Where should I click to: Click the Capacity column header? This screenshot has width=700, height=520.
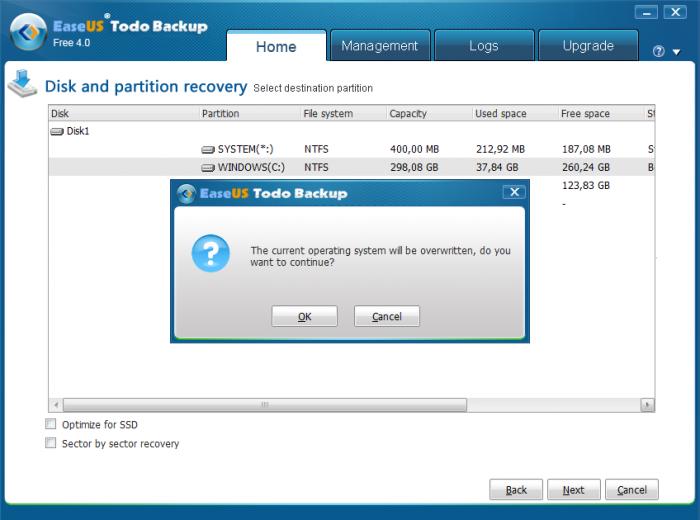pos(429,113)
